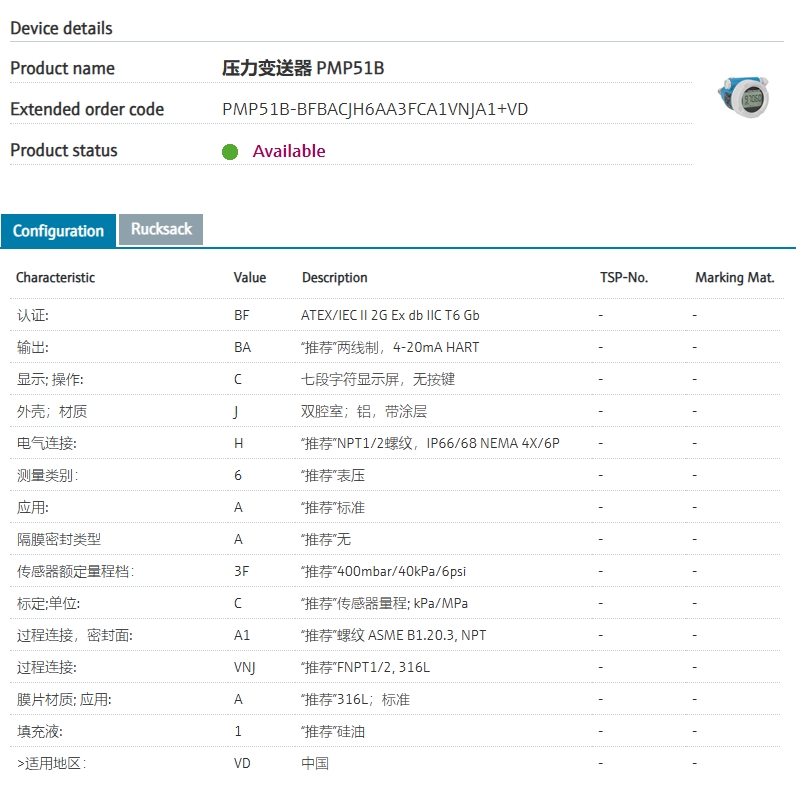Click the product name 压力变送器 PMP51B
The image size is (796, 786).
[x=302, y=68]
